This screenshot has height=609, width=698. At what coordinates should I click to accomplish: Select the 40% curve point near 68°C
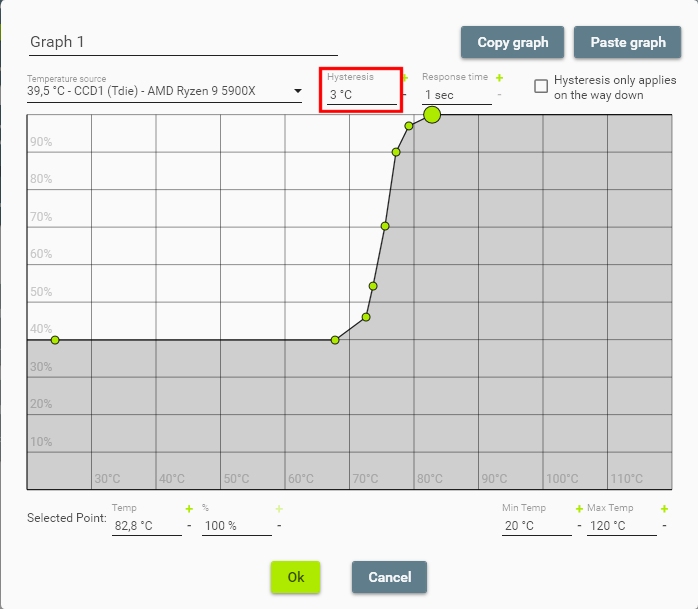[x=335, y=340]
